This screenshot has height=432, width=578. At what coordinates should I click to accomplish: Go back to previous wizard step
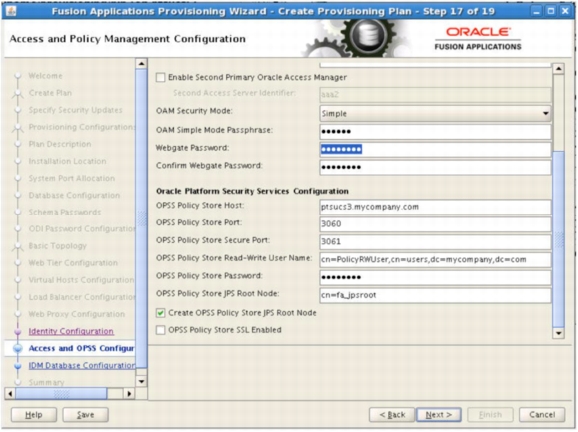coord(392,415)
